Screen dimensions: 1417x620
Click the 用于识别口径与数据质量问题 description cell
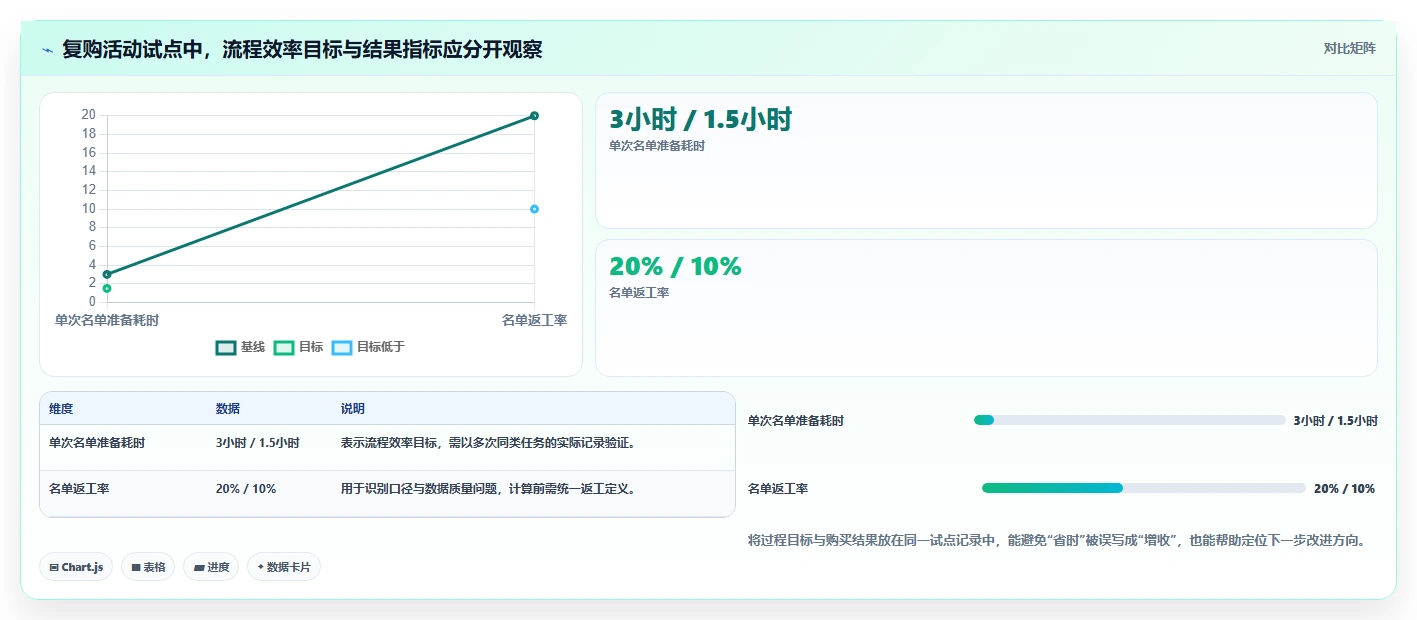[488, 489]
